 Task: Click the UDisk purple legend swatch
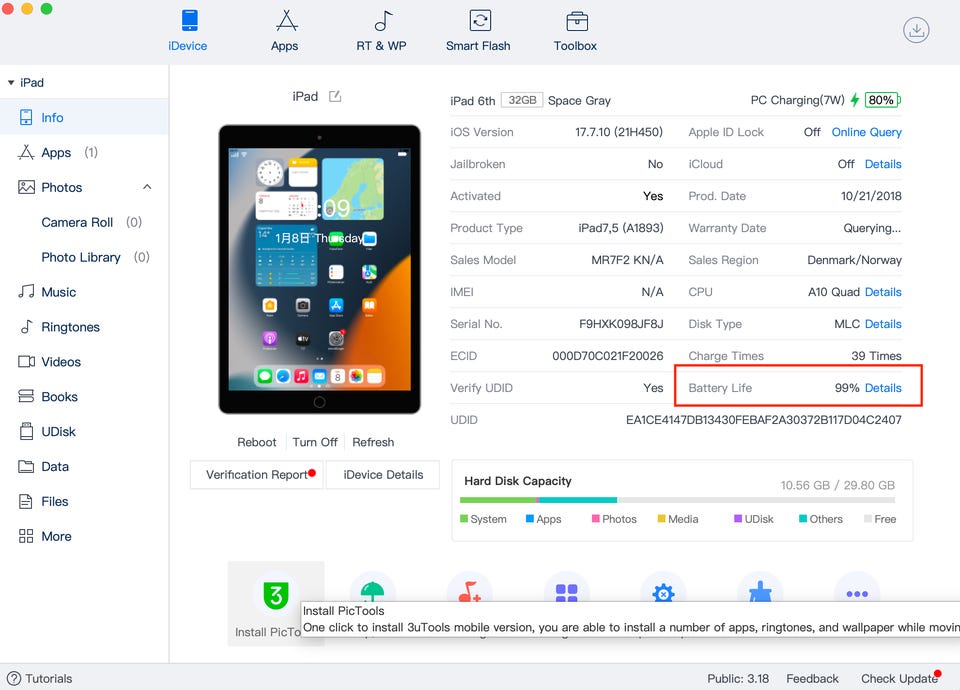(x=738, y=519)
